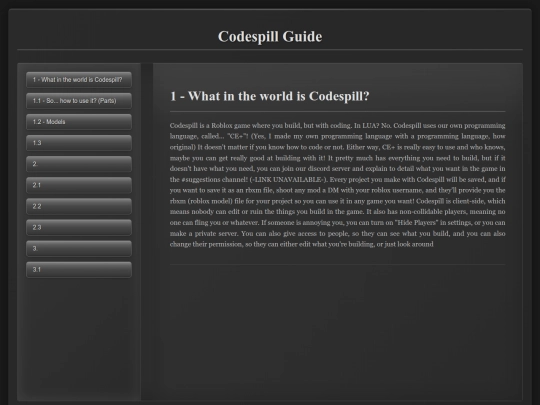The height and width of the screenshot is (405, 540).
Task: Open sidebar section 2.2
Action: coord(79,206)
